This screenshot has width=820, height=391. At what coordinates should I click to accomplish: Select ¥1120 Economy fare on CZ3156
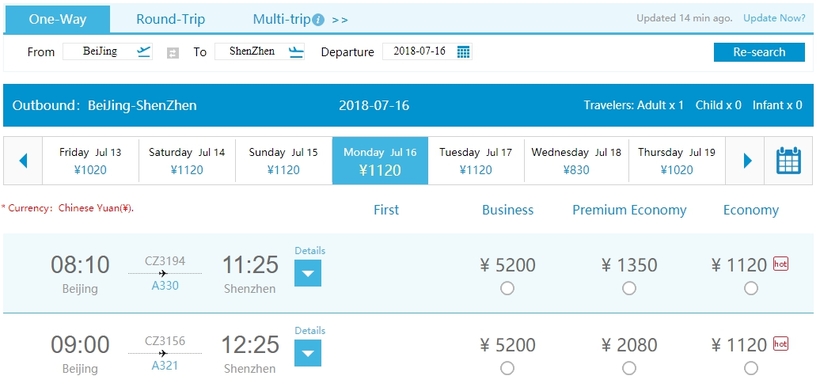(x=751, y=368)
